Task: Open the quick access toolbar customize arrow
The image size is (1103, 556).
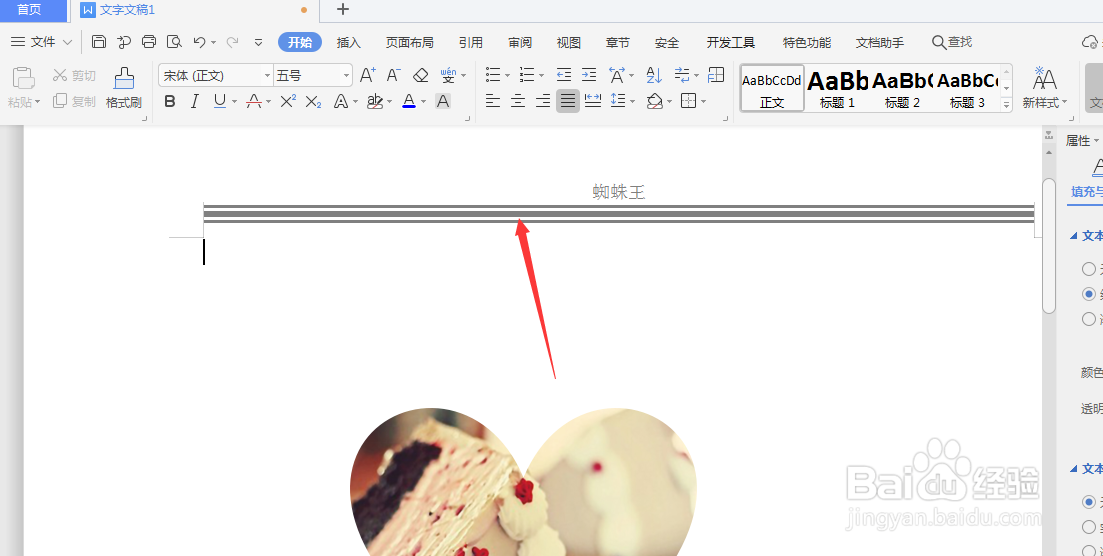Action: [258, 42]
